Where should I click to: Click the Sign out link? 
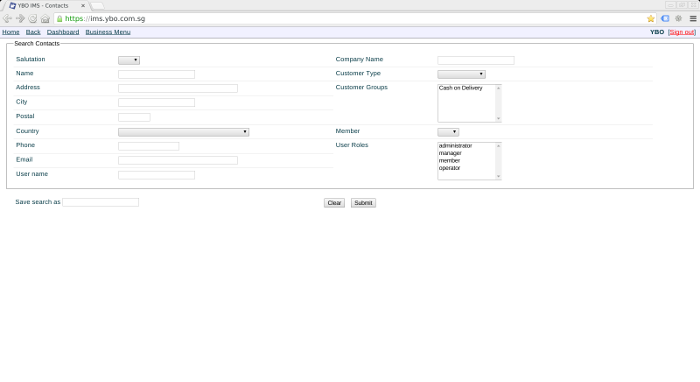(682, 32)
